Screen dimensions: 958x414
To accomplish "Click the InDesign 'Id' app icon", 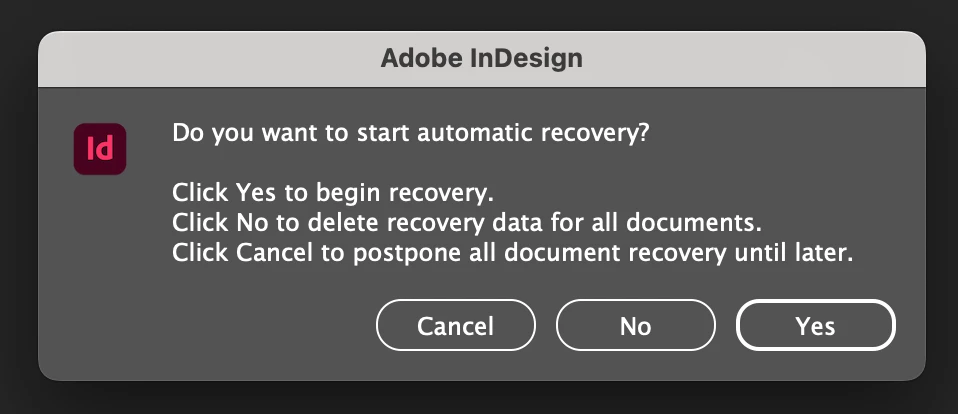I will [x=100, y=149].
